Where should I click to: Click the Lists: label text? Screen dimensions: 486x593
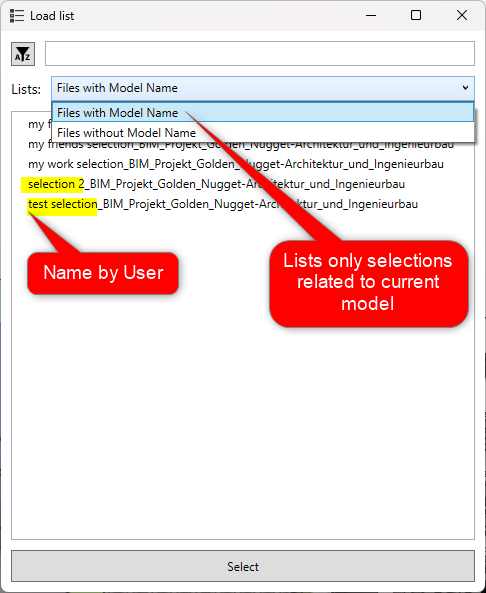pyautogui.click(x=26, y=89)
